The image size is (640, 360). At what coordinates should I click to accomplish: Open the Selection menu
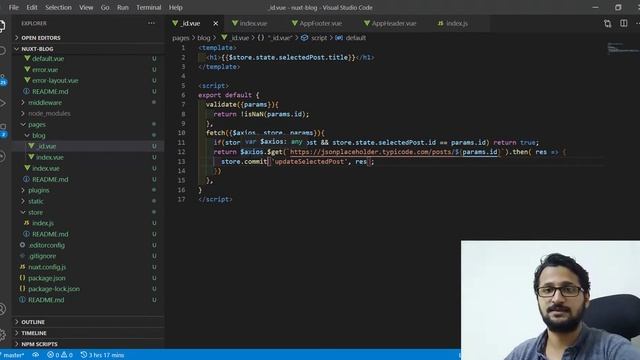click(x=58, y=7)
